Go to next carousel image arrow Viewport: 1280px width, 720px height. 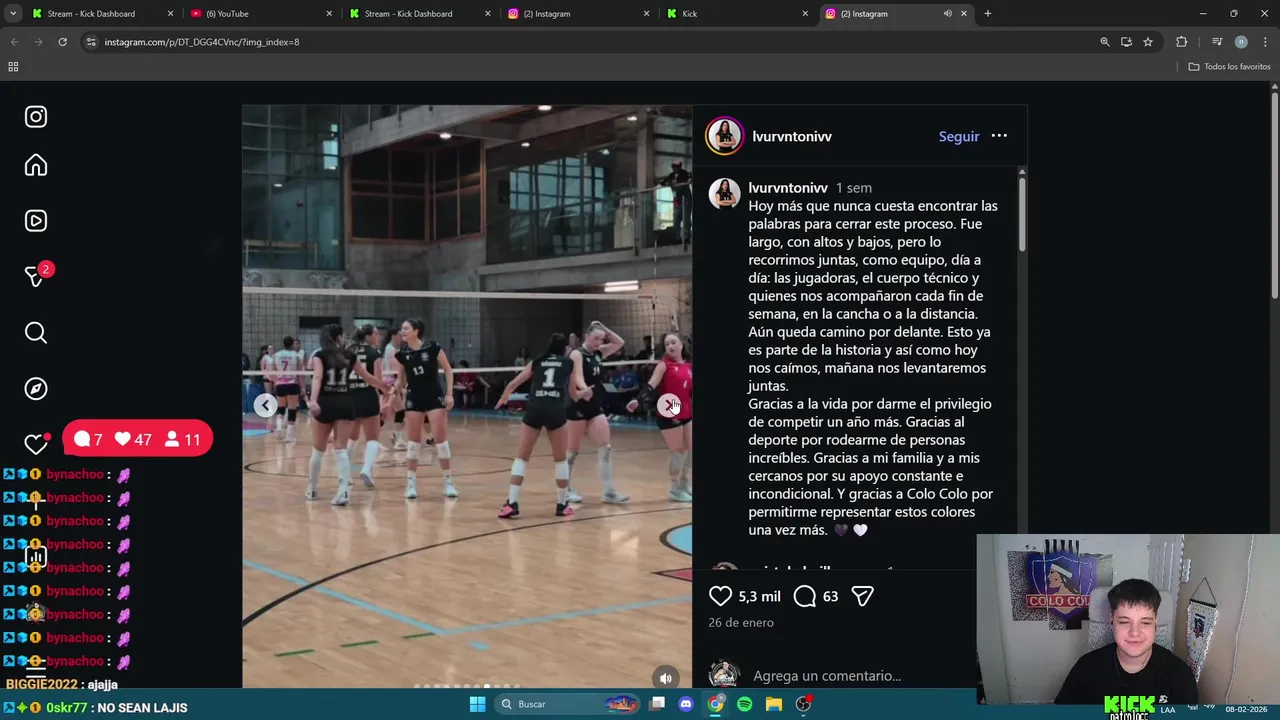[669, 405]
